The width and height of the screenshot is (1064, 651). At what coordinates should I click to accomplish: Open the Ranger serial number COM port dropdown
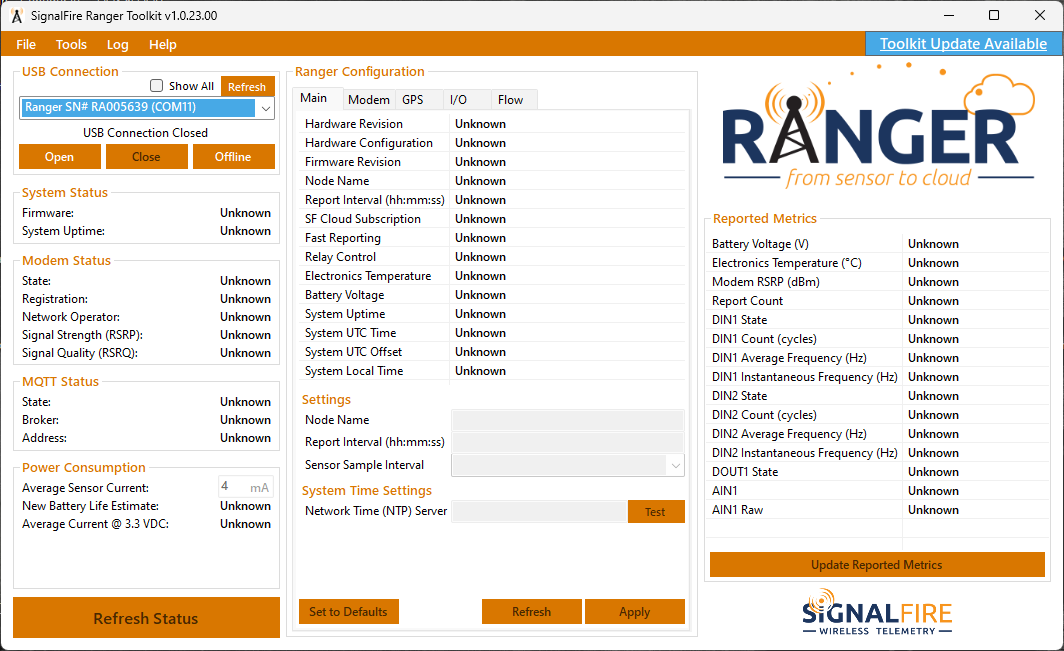coord(265,108)
